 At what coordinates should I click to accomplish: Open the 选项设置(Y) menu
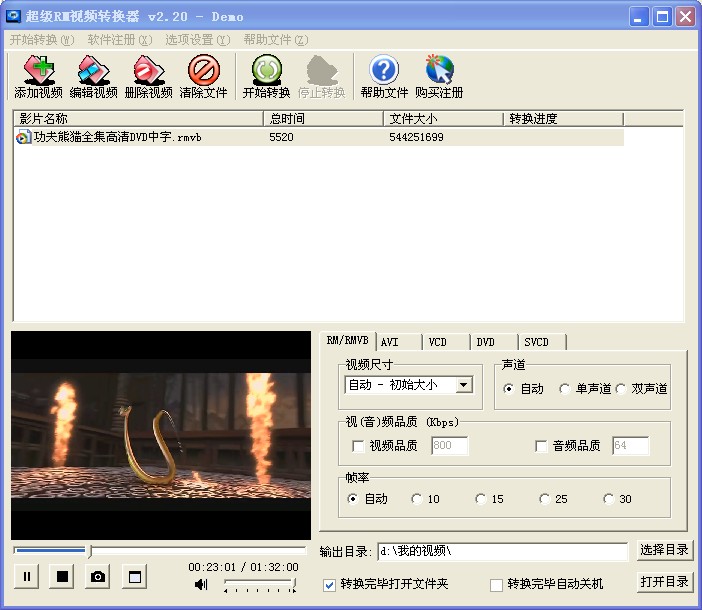(198, 40)
